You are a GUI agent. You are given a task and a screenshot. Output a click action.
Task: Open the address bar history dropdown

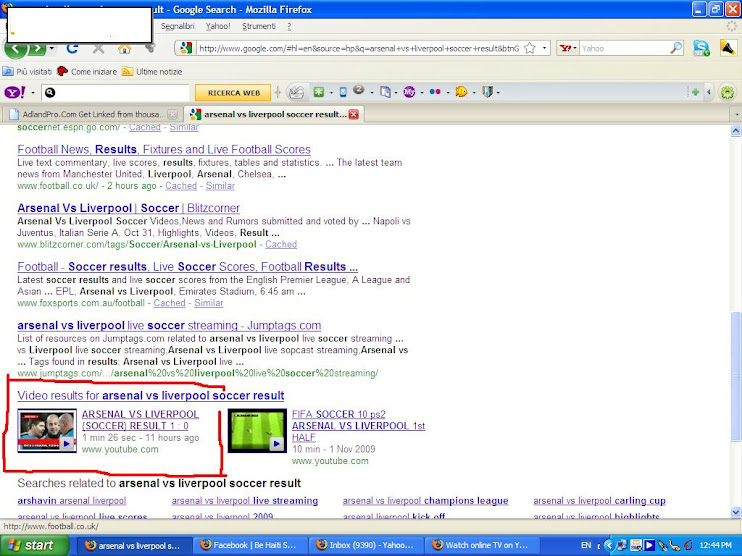coord(544,48)
